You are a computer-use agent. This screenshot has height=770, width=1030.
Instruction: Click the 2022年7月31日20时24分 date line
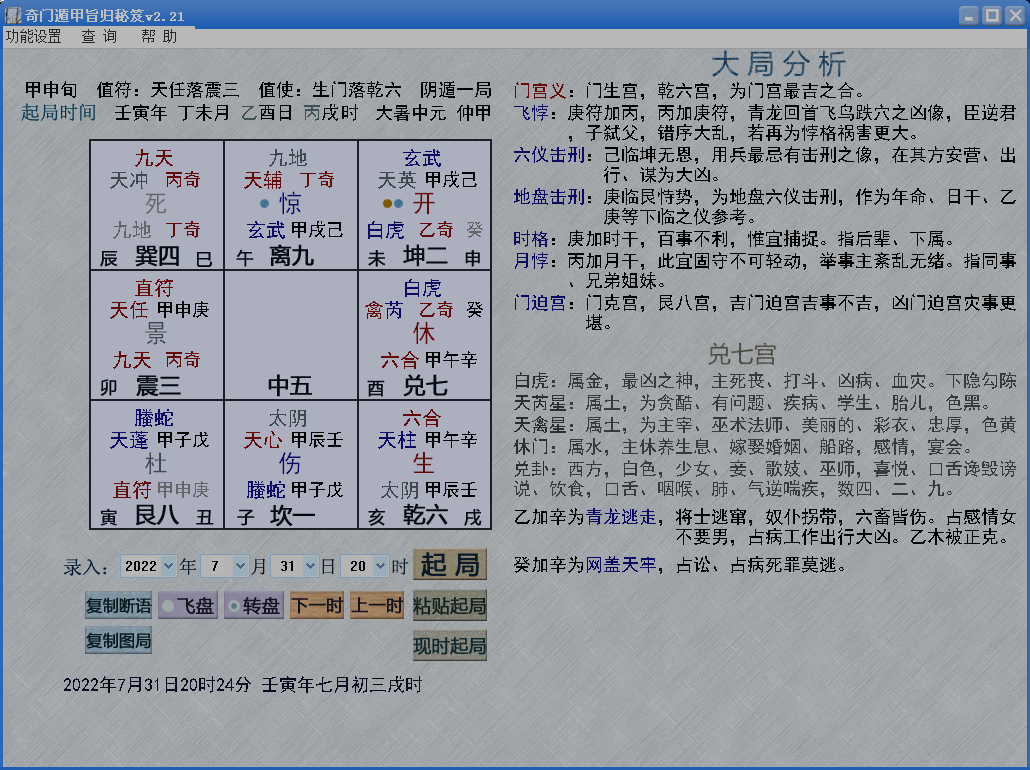[157, 685]
